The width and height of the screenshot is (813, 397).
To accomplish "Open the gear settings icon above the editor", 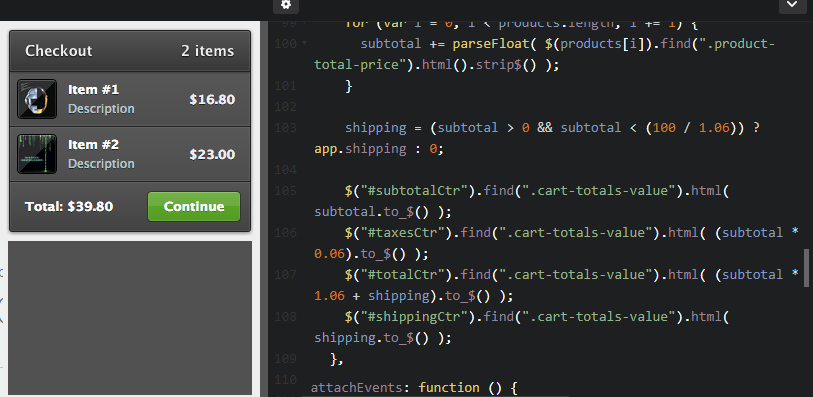I will click(286, 5).
